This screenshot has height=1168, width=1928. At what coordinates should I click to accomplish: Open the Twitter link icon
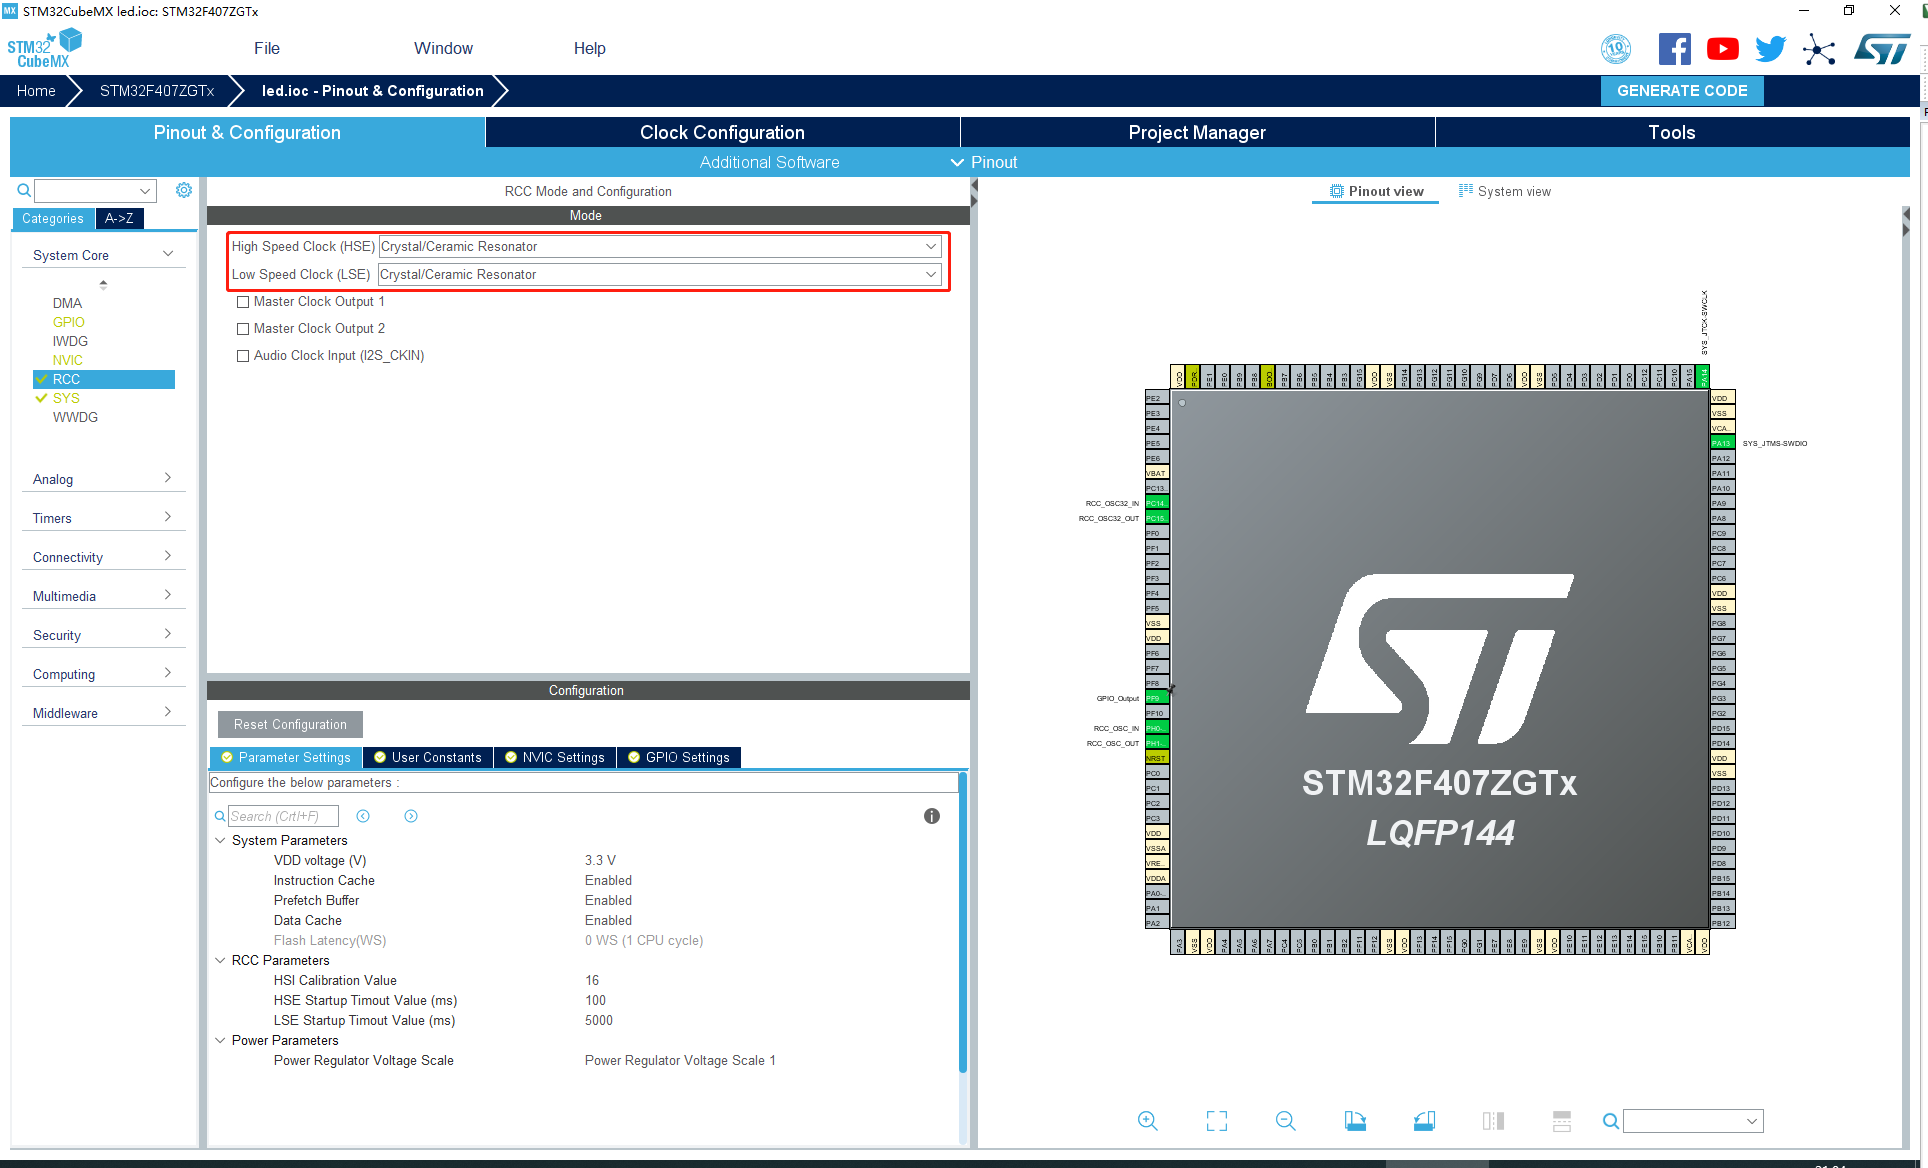1771,48
